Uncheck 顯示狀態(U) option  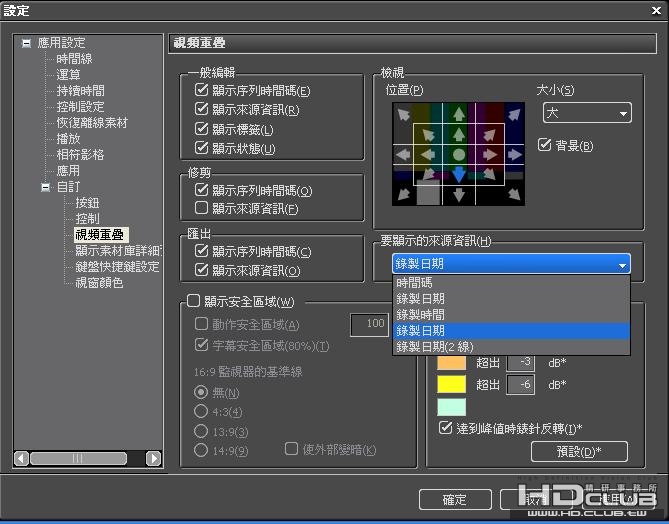pyautogui.click(x=201, y=148)
